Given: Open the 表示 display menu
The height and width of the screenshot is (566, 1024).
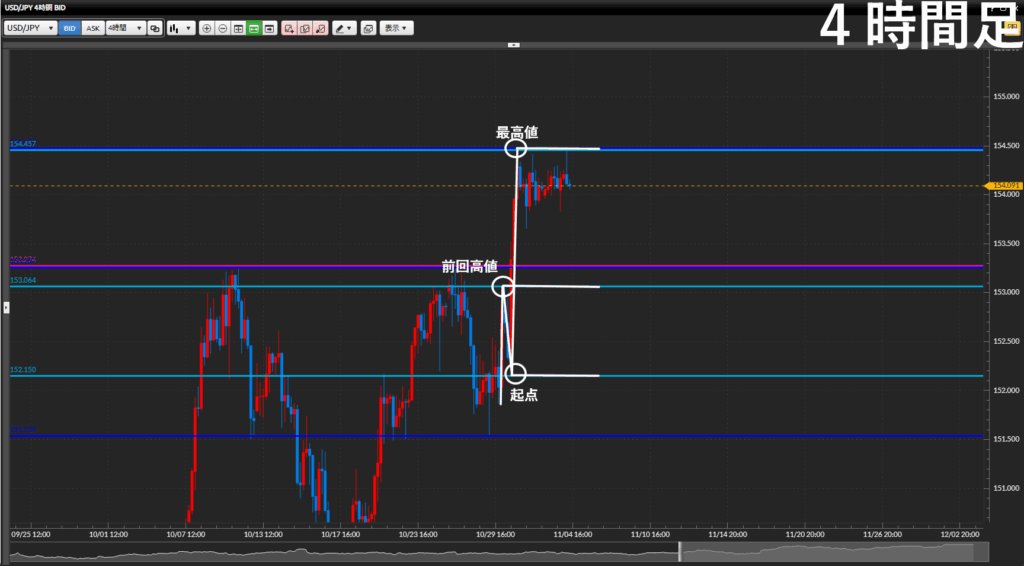Looking at the screenshot, I should click(x=396, y=29).
